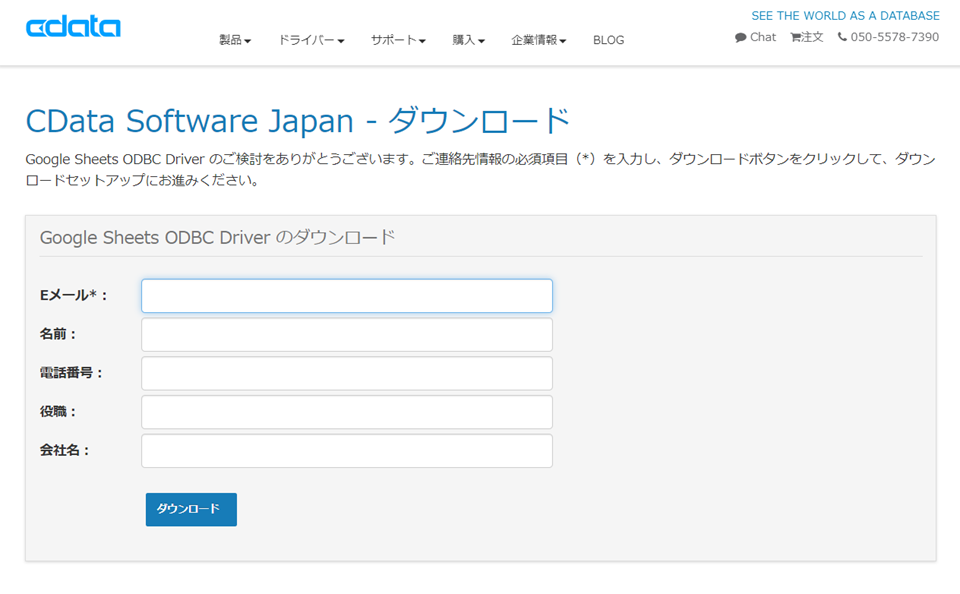Image resolution: width=960 pixels, height=594 pixels.
Task: Focus the 会社名 input field
Action: pyautogui.click(x=347, y=451)
